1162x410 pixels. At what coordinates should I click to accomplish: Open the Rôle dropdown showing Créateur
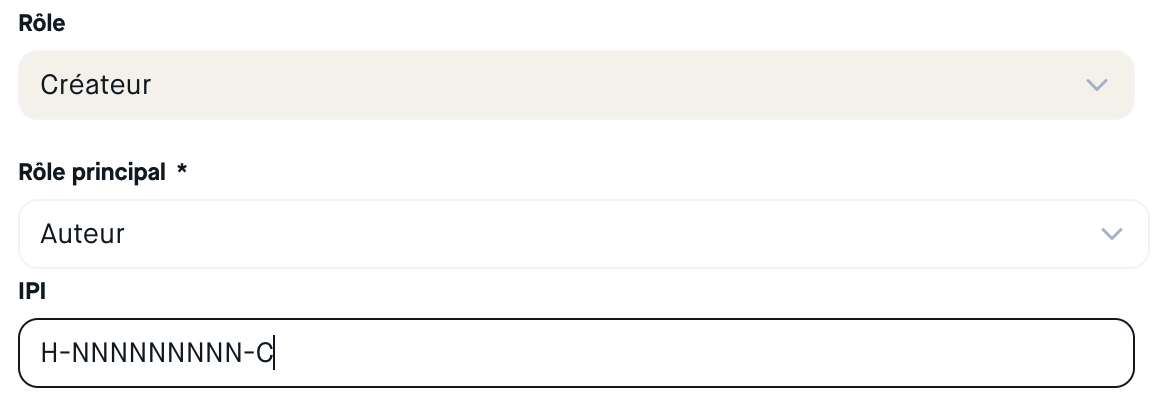click(576, 85)
